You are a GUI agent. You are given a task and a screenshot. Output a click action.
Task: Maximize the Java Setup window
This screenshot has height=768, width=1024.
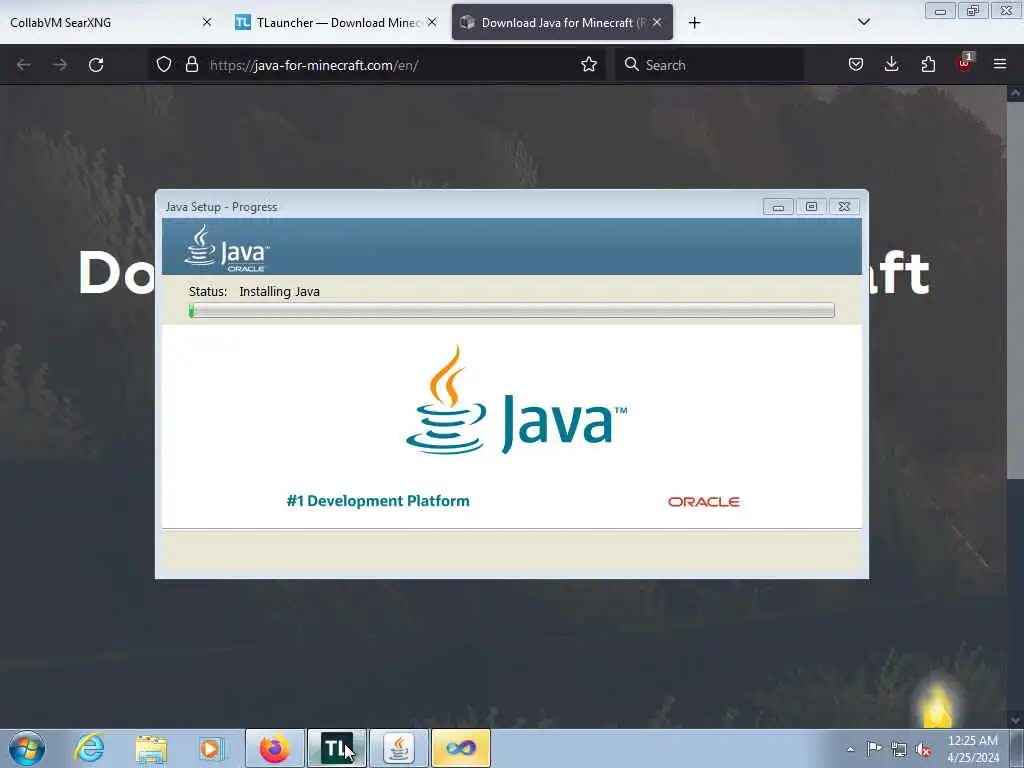pos(811,207)
